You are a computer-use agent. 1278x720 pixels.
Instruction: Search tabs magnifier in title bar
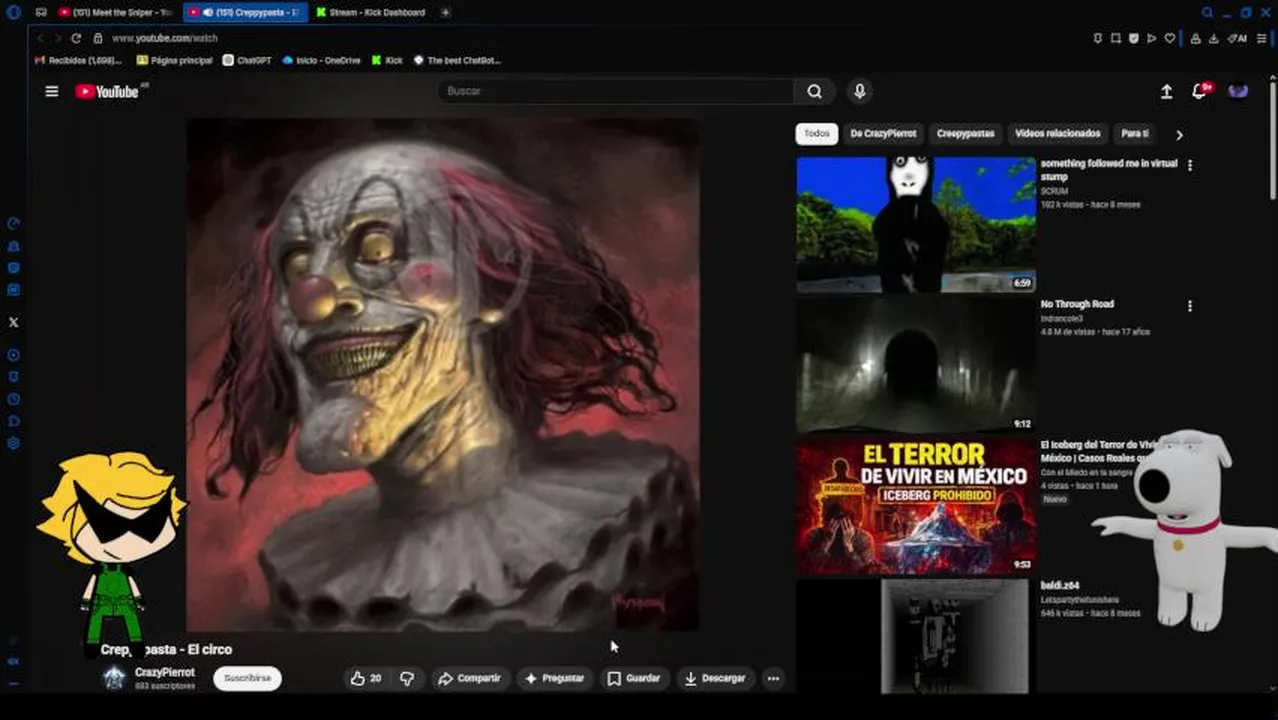(x=1207, y=12)
